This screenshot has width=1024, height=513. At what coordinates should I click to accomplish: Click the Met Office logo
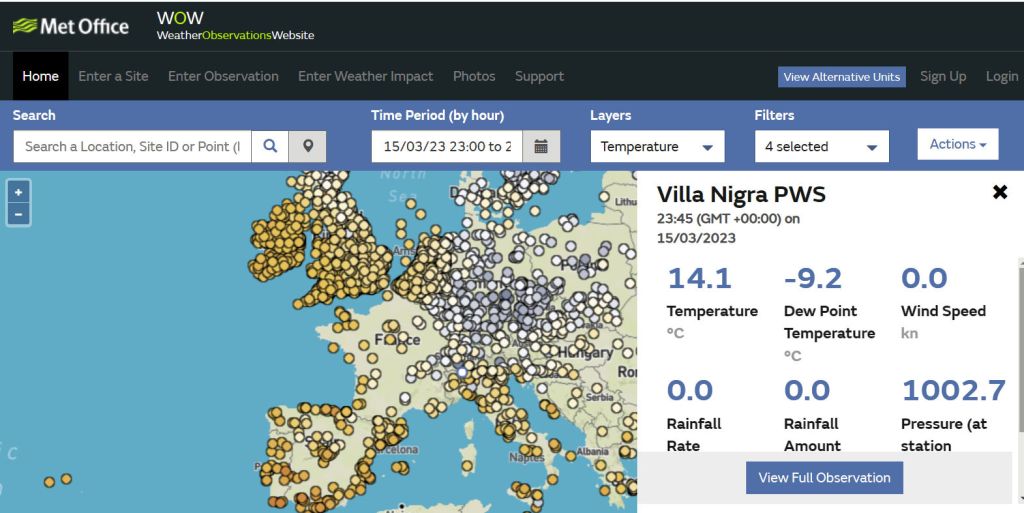click(x=71, y=26)
